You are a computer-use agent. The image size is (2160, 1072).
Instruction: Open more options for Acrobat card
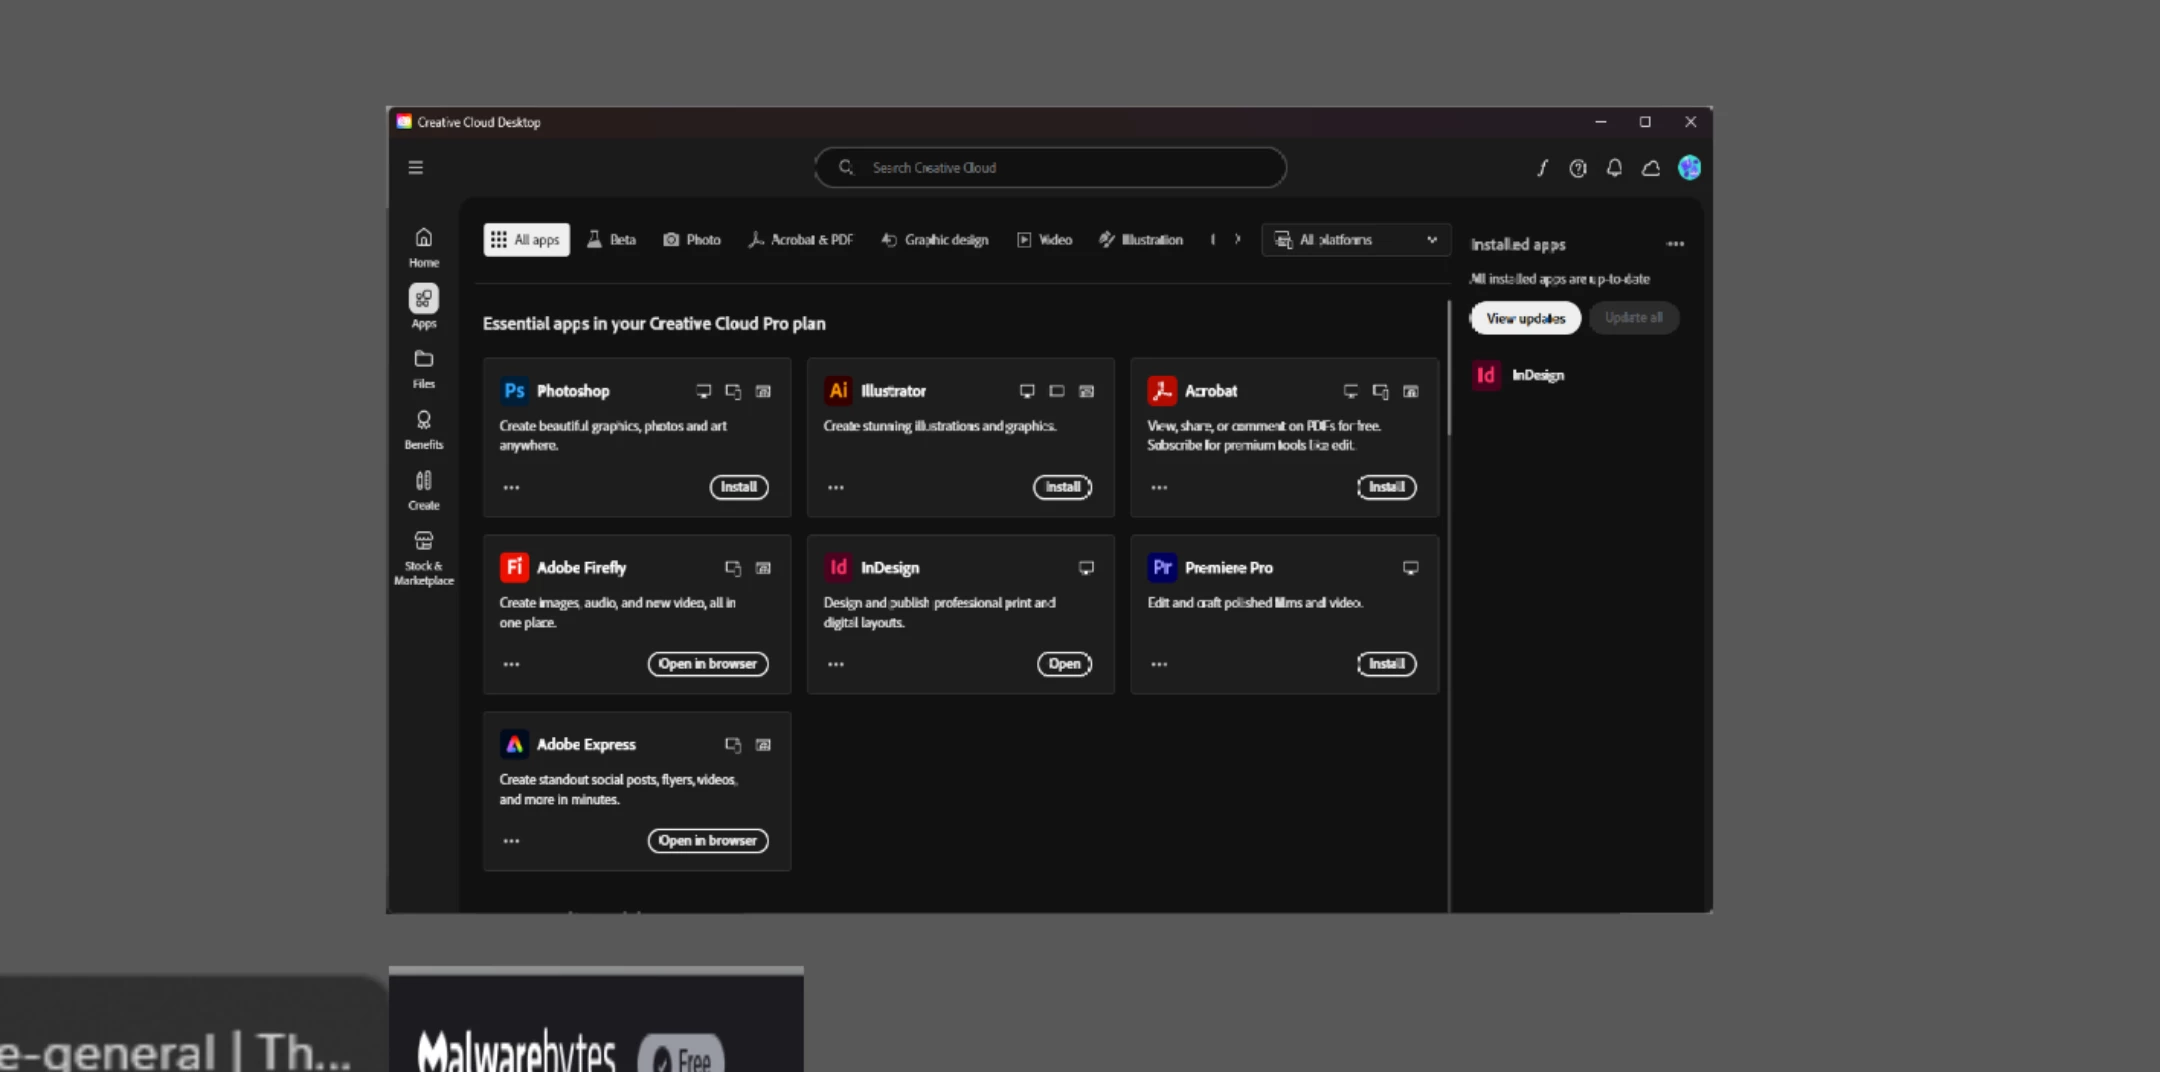(x=1159, y=488)
